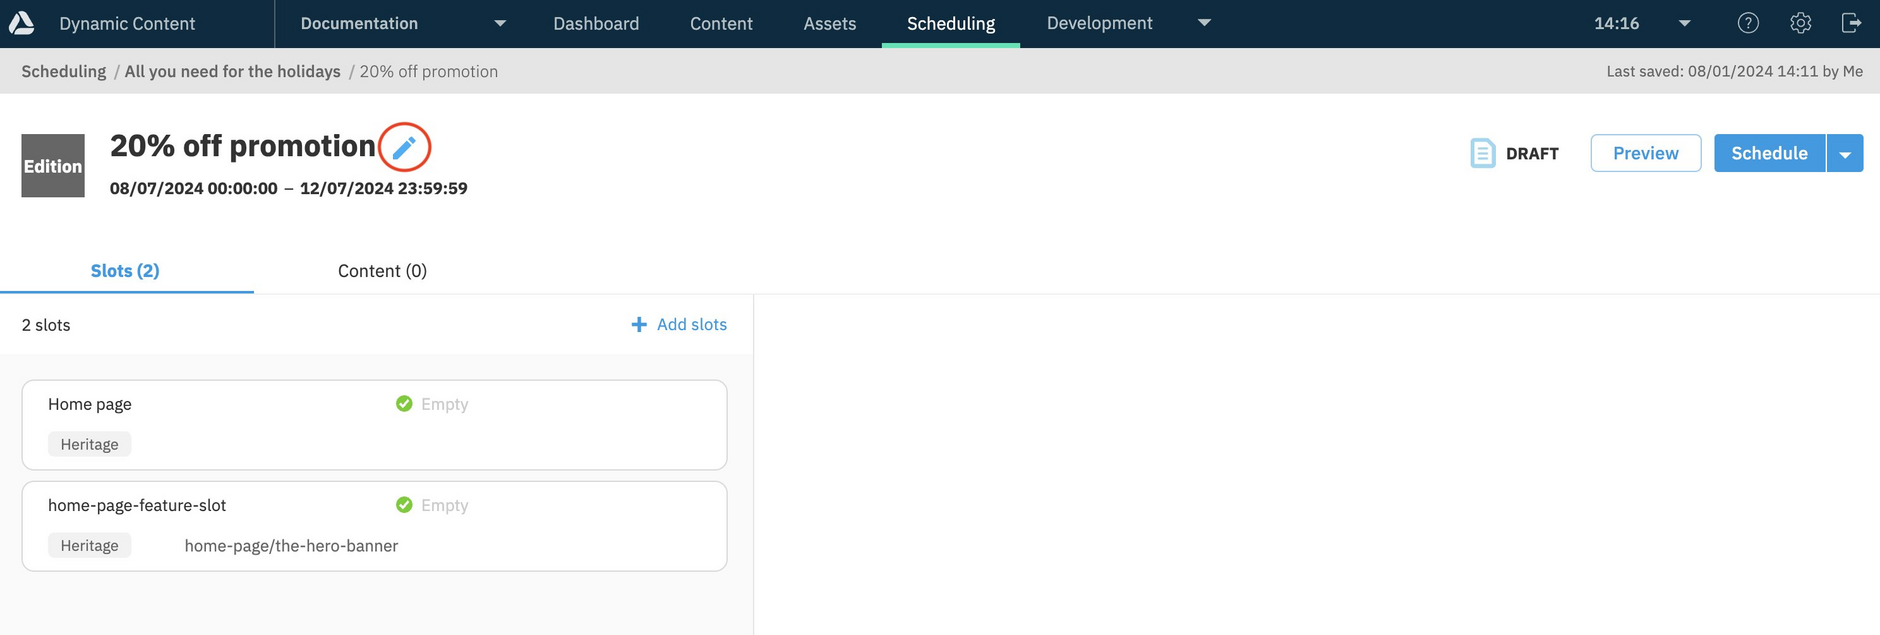Open the 14:16 time zone dropdown
1880x635 pixels.
[x=1684, y=23]
